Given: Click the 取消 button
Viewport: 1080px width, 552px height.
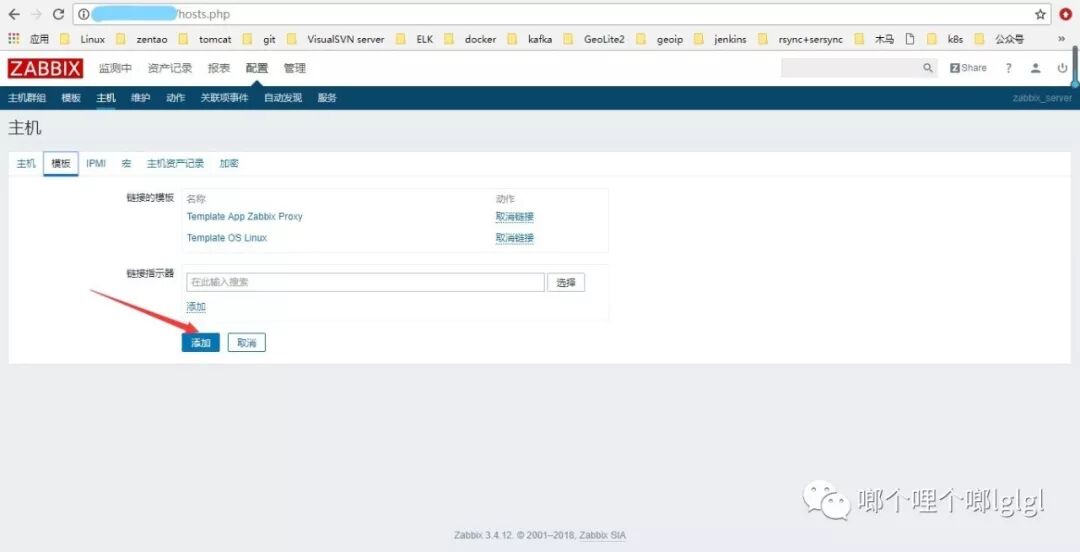Looking at the screenshot, I should (x=247, y=343).
